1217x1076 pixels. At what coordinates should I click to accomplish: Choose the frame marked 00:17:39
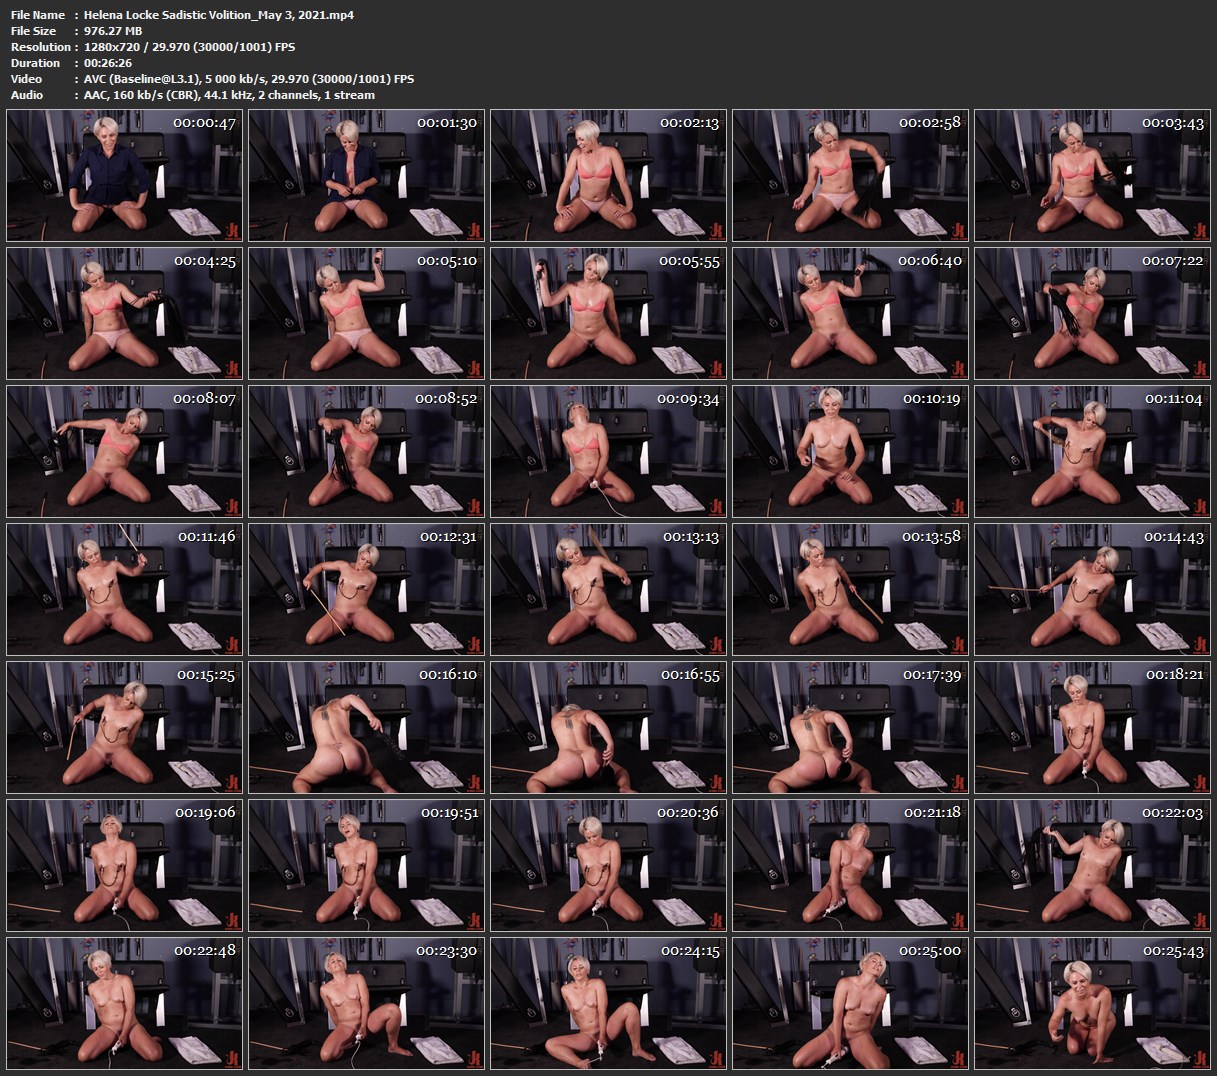point(851,727)
